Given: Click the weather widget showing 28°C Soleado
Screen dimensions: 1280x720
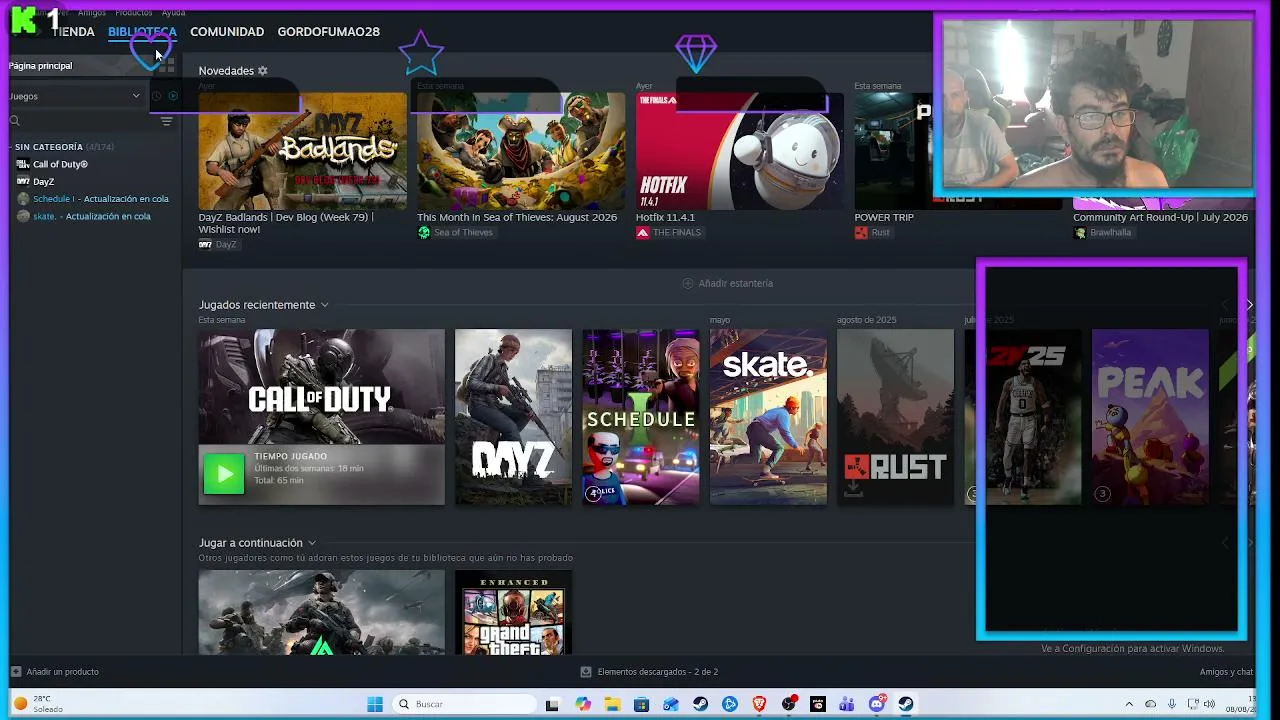Looking at the screenshot, I should (36, 704).
